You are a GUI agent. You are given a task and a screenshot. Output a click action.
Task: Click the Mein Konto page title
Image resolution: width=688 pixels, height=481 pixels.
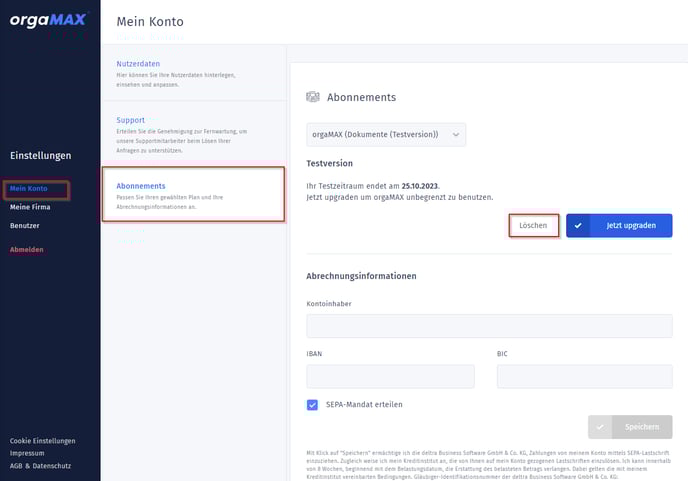pyautogui.click(x=150, y=22)
